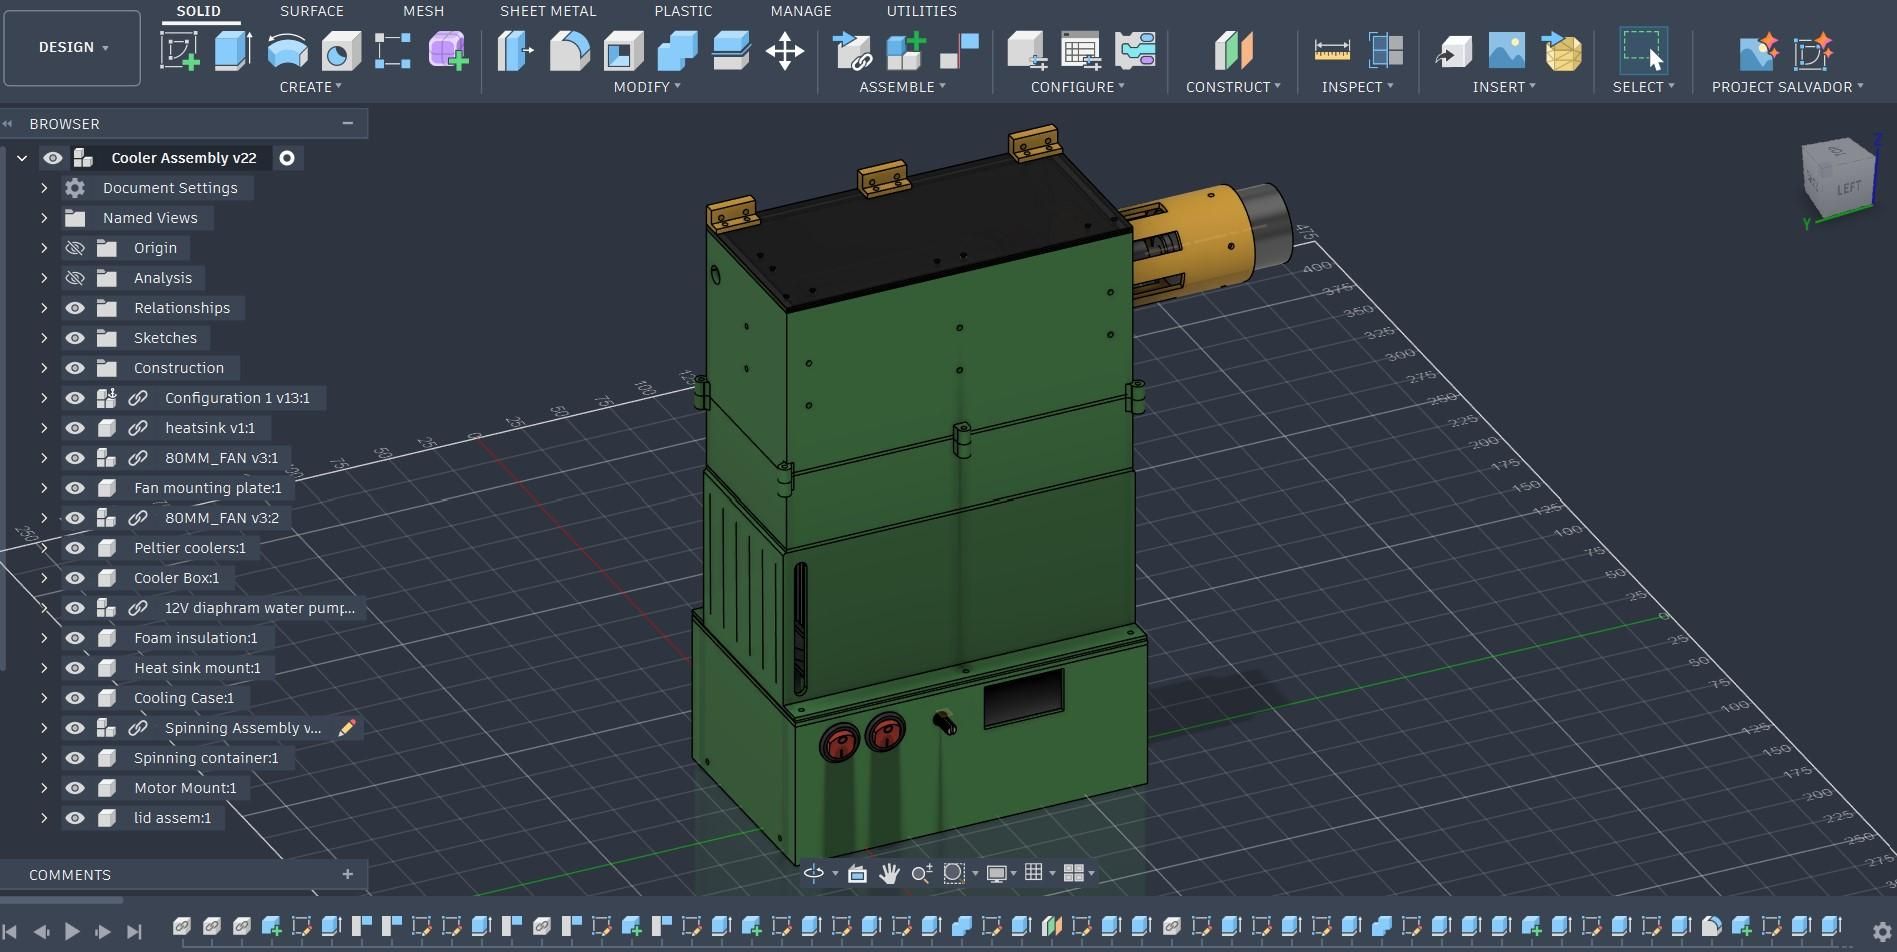Screen dimensions: 1897x952
Task: Click the Interference inspect icon
Action: tap(1385, 50)
